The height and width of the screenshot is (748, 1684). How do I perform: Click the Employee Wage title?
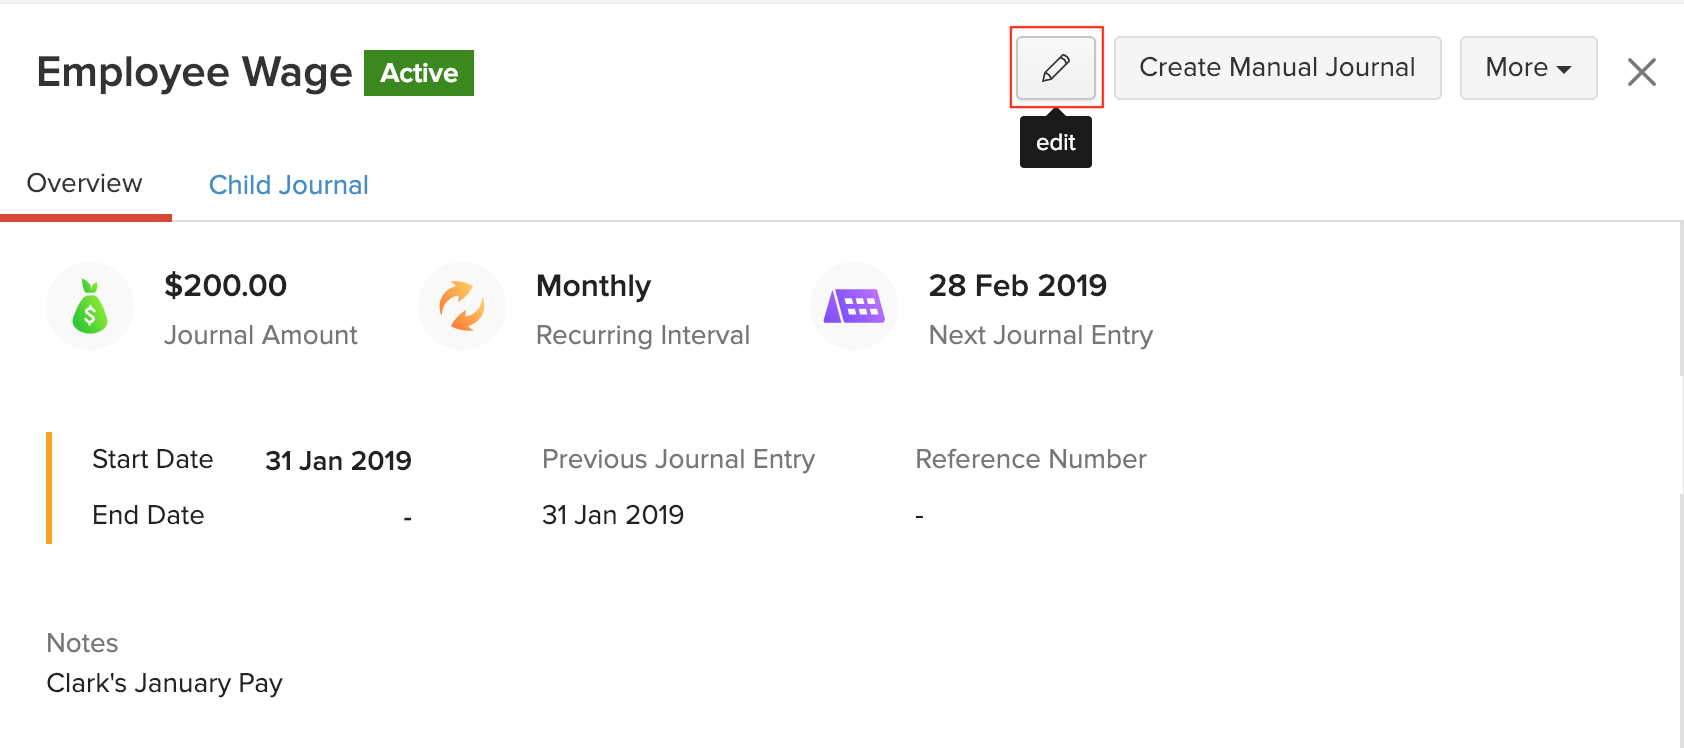(194, 71)
